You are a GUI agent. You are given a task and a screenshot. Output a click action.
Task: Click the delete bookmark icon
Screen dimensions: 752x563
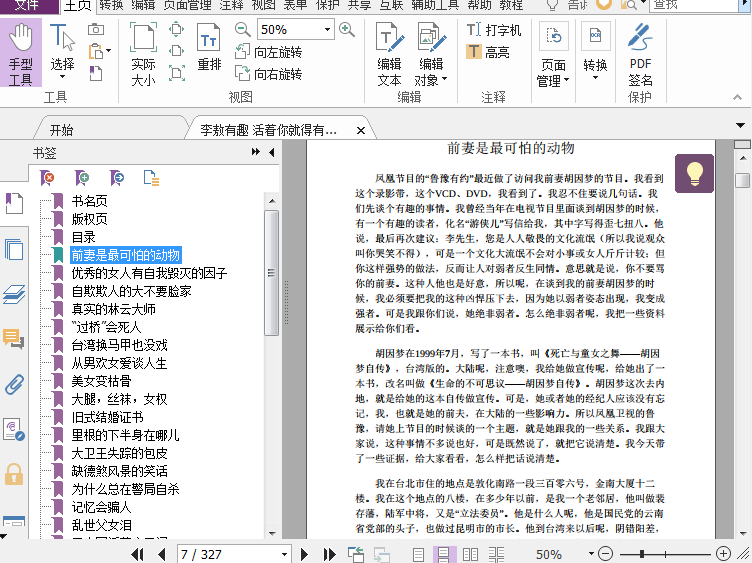point(47,178)
